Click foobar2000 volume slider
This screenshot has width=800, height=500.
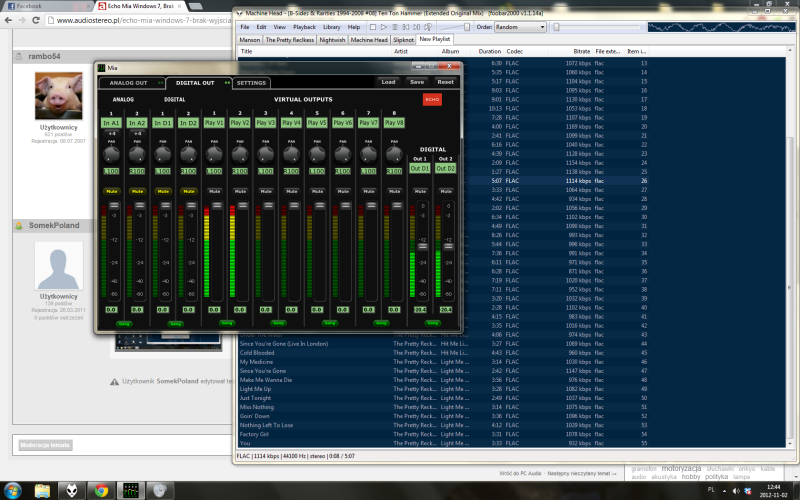(455, 27)
